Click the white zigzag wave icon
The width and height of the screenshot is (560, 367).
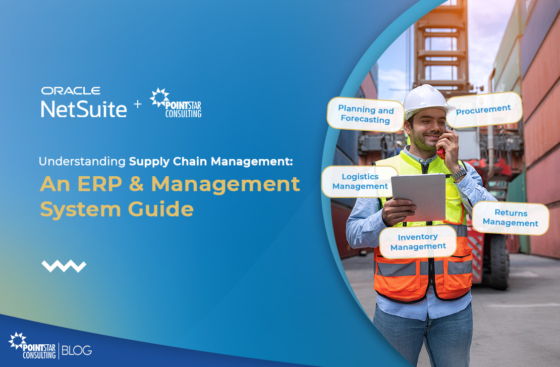coord(64,266)
